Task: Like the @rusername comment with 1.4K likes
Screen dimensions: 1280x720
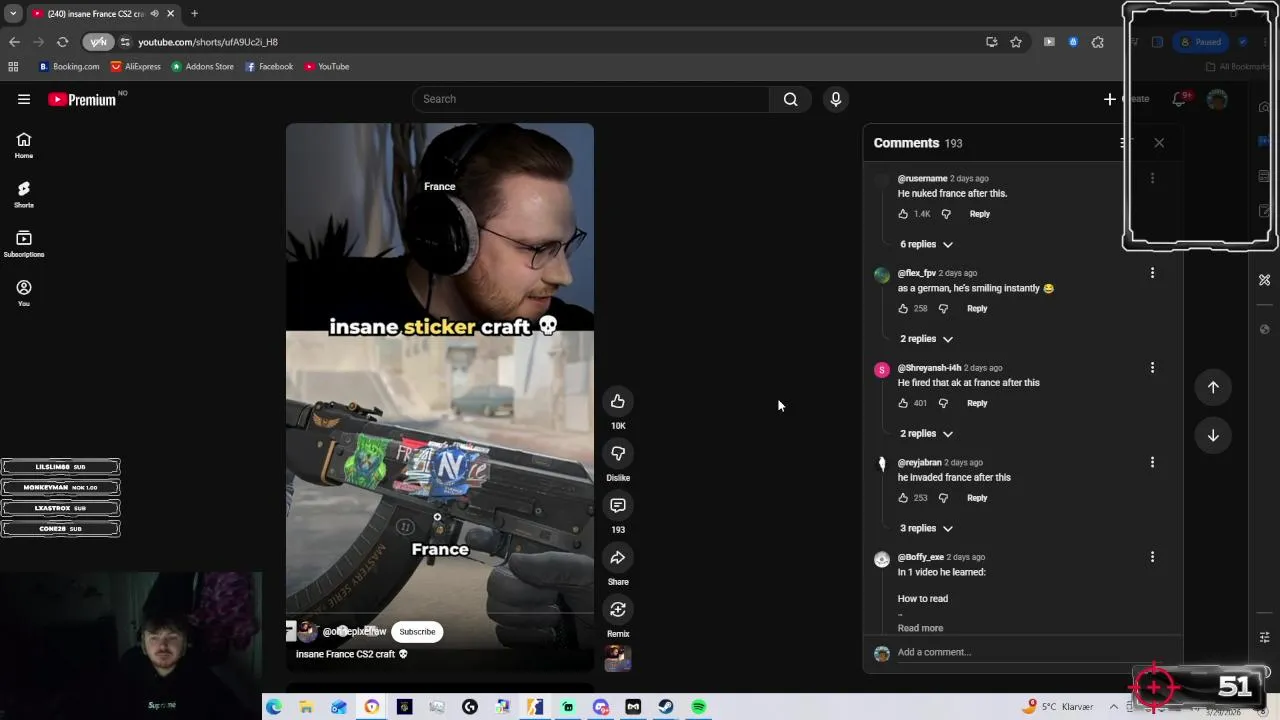Action: (x=903, y=214)
